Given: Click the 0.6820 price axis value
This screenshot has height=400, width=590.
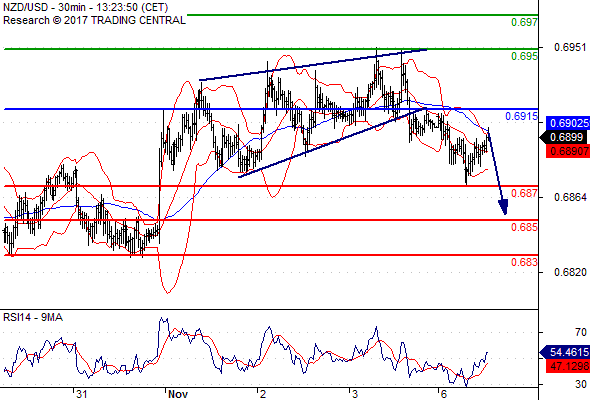Looking at the screenshot, I should [x=570, y=272].
